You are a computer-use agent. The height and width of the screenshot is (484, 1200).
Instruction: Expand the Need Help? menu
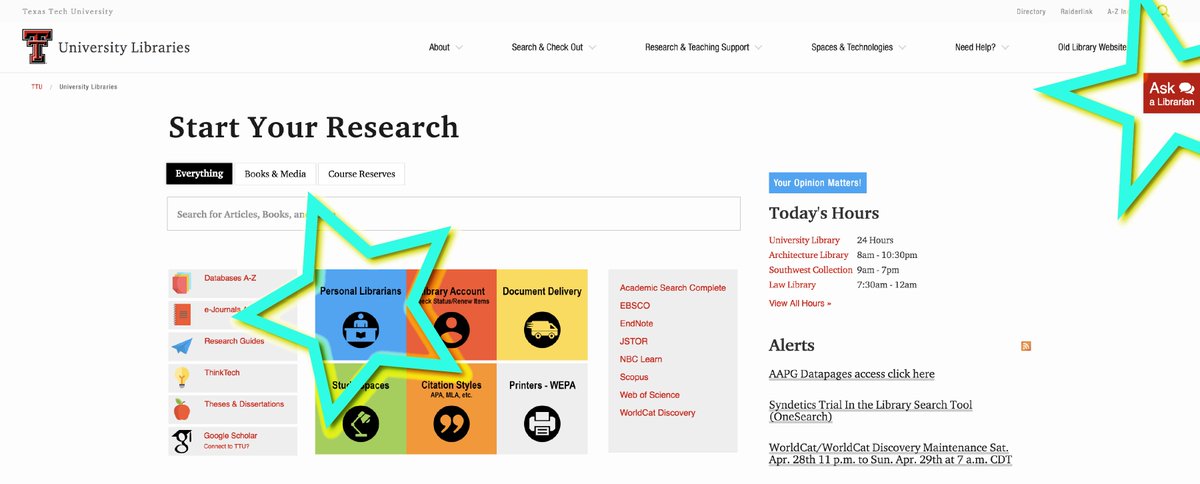982,47
